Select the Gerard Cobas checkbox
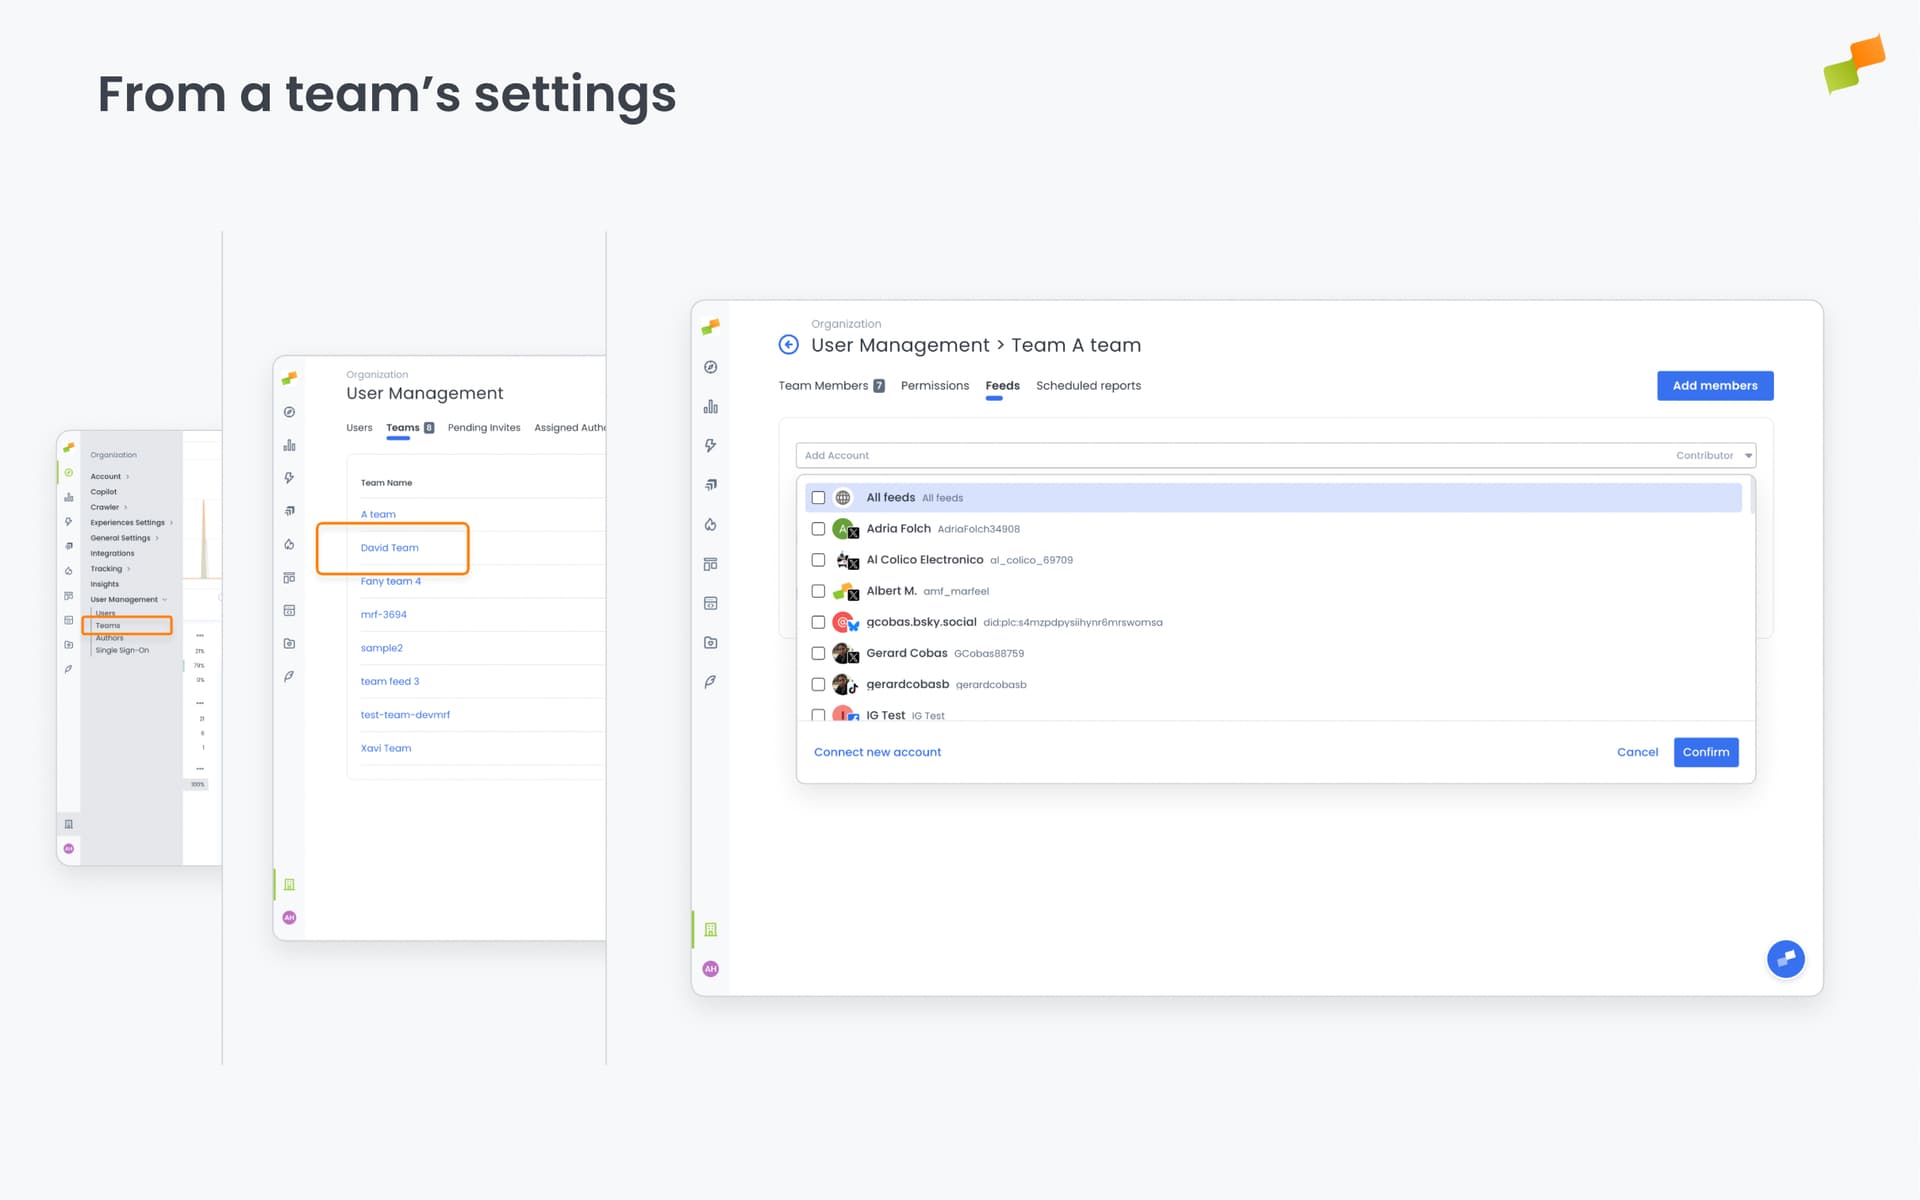This screenshot has height=1200, width=1920. point(818,653)
